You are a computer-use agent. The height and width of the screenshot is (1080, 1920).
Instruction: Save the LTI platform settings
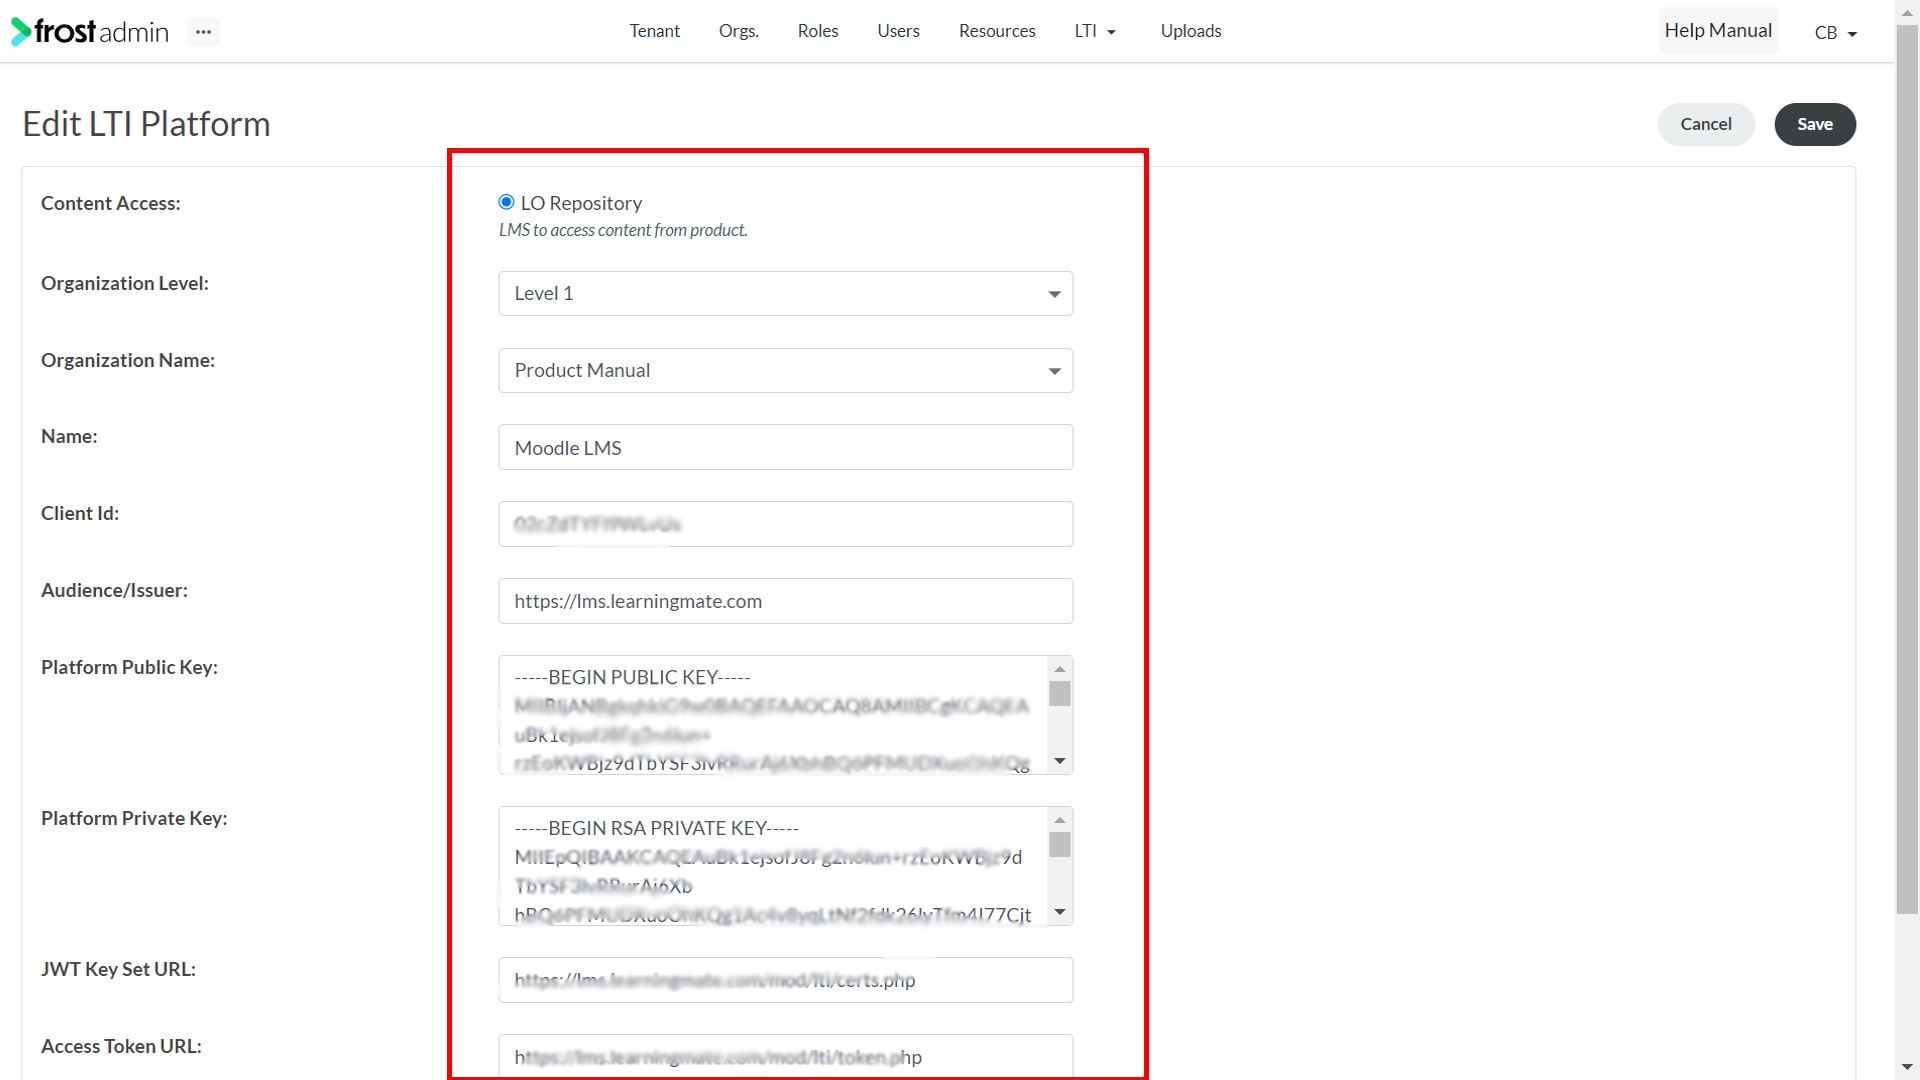click(x=1814, y=124)
